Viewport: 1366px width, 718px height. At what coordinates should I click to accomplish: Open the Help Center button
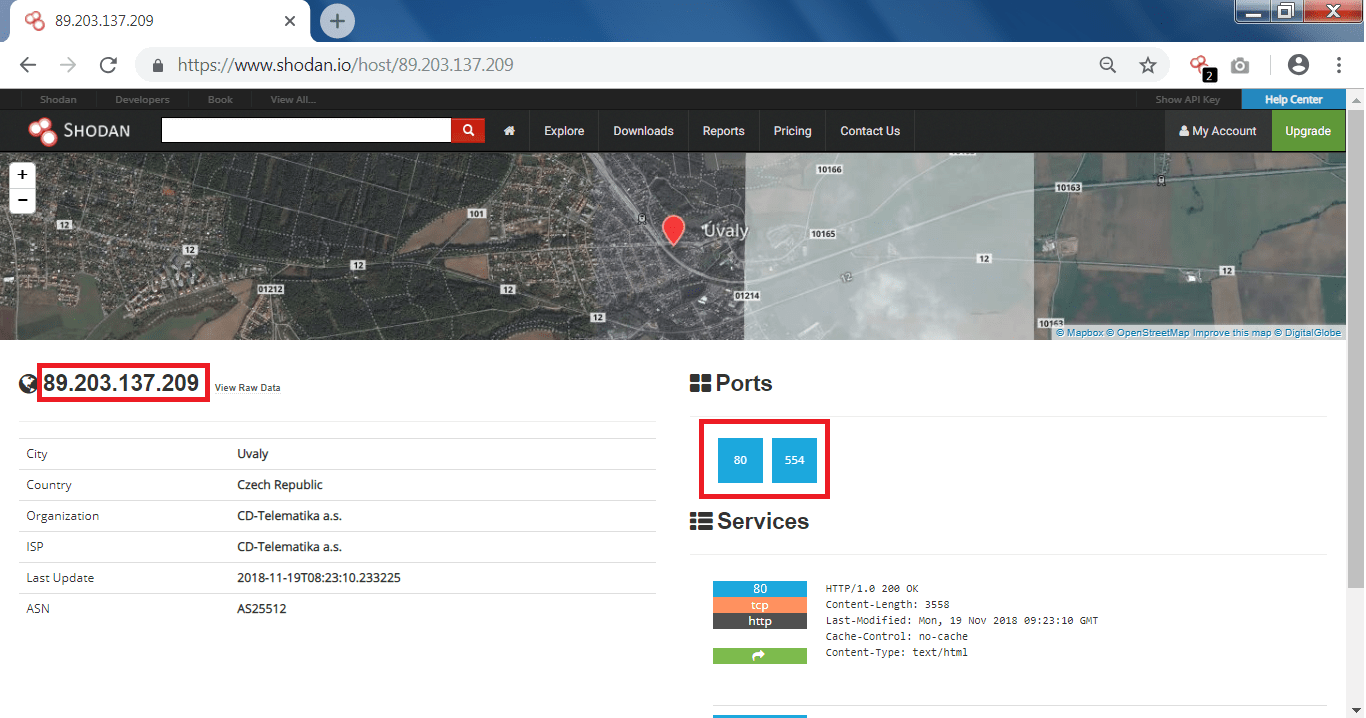[x=1293, y=100]
